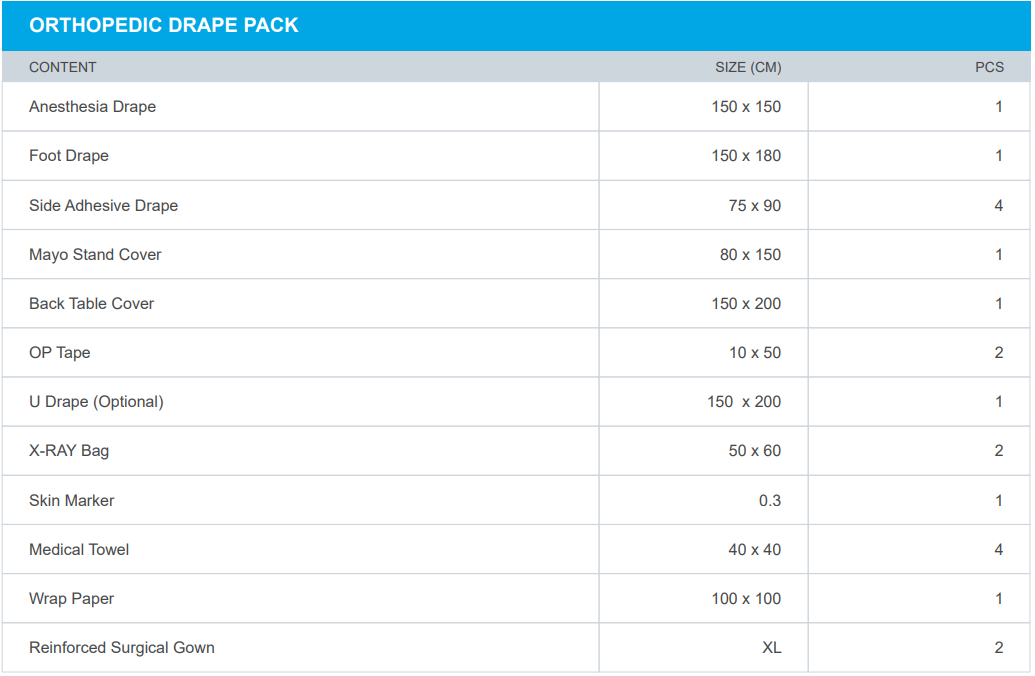
Task: Click the CONTENT column header
Action: coord(63,67)
